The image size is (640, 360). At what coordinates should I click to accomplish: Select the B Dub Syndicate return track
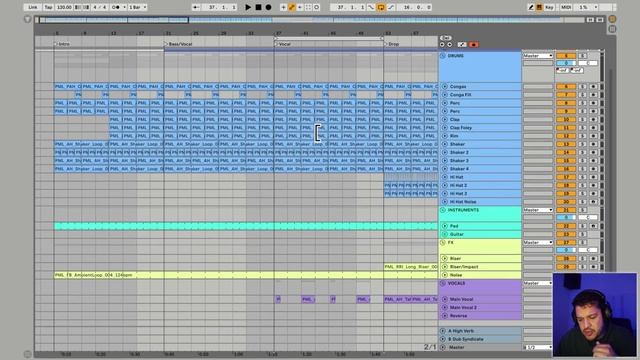[x=480, y=339]
